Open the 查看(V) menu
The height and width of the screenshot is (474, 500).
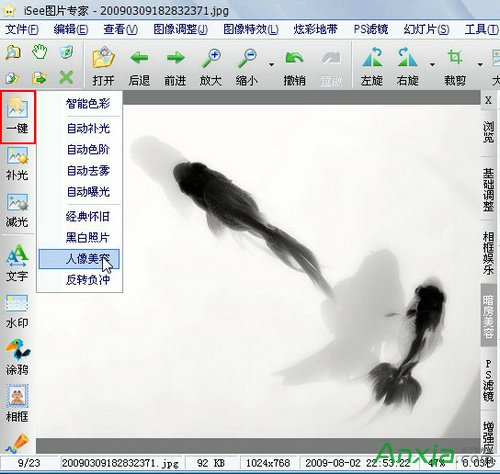pyautogui.click(x=120, y=30)
